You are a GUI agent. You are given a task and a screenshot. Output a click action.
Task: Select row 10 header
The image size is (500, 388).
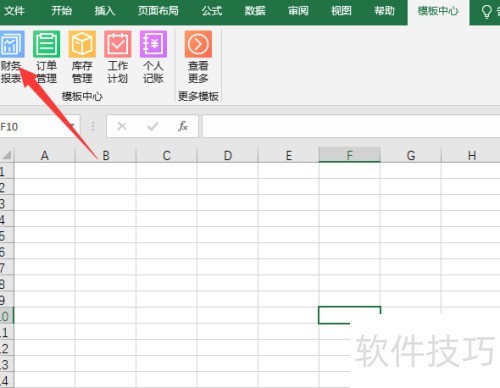[x=6, y=316]
